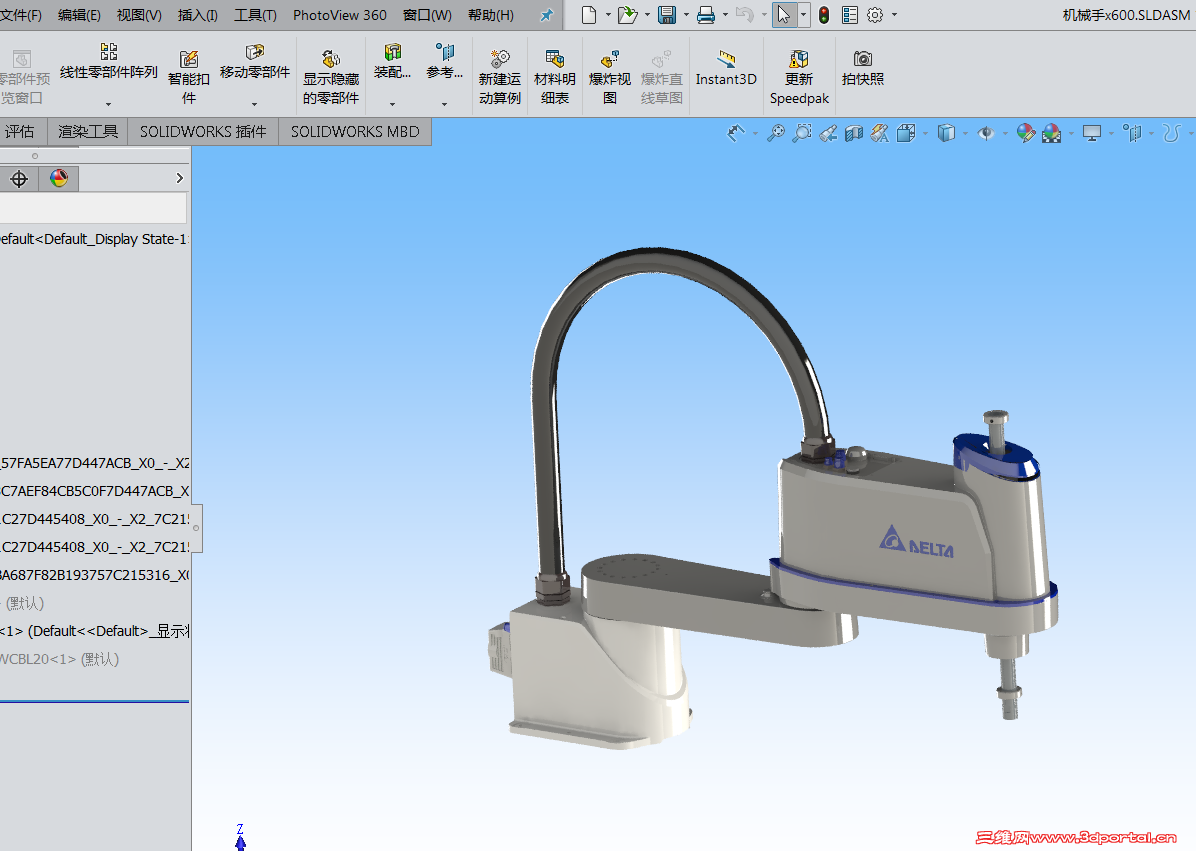Click the Previous View icon

828,133
